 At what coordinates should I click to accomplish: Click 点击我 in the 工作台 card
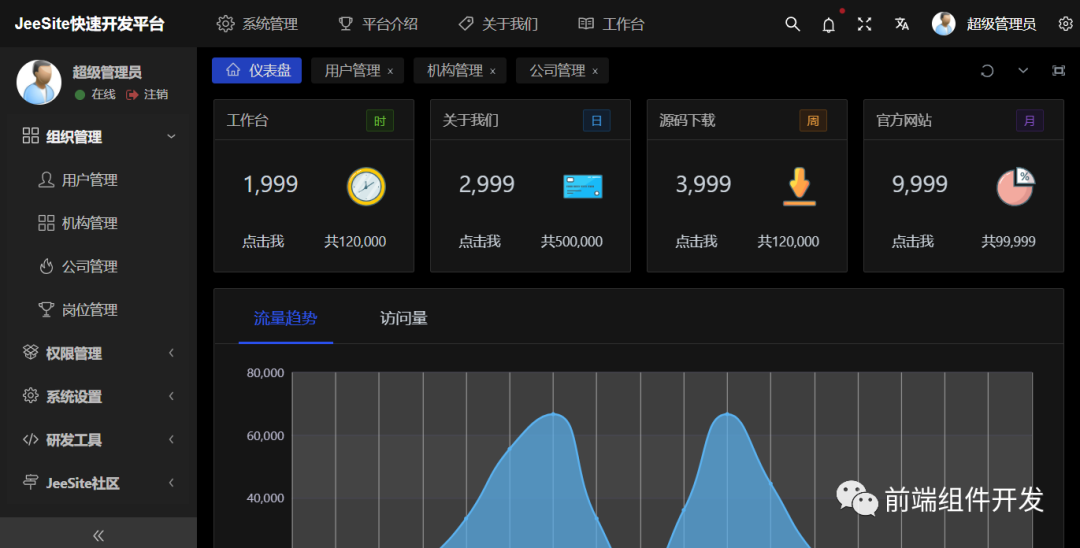[x=262, y=242]
